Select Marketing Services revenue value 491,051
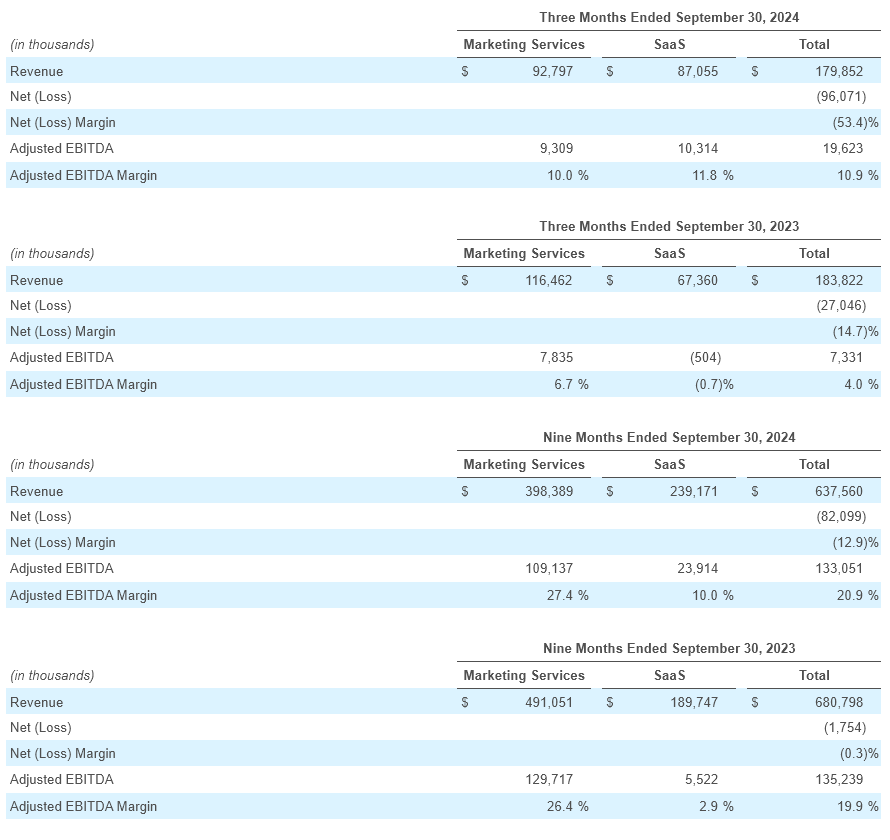 549,703
